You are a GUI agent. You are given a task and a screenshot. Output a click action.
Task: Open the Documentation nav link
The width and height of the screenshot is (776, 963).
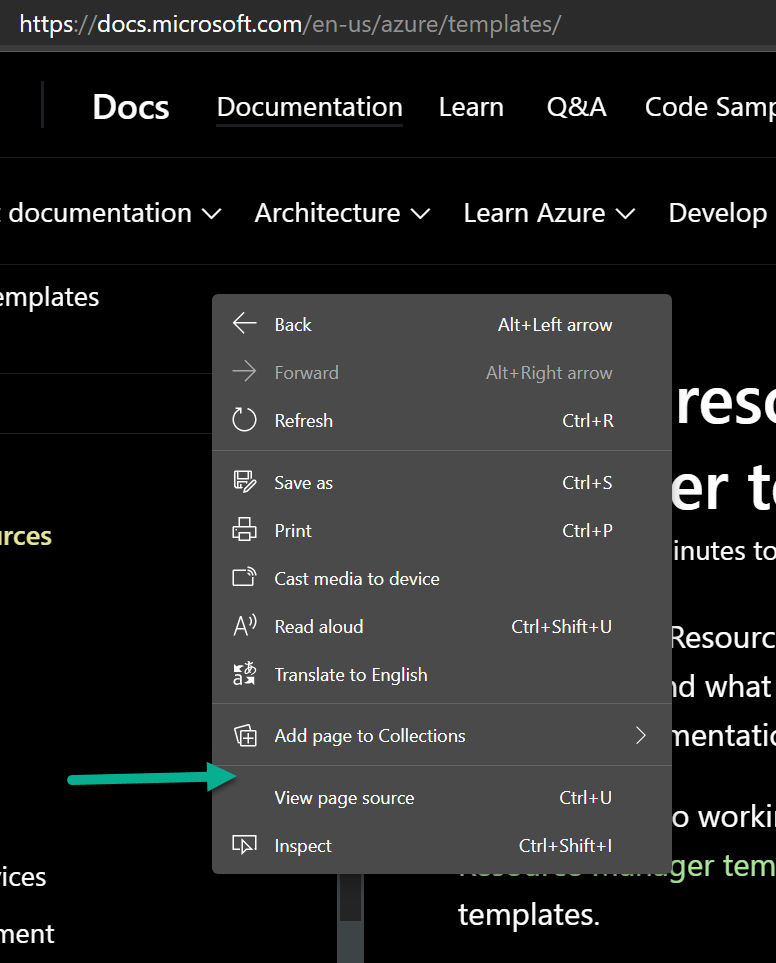[x=309, y=107]
